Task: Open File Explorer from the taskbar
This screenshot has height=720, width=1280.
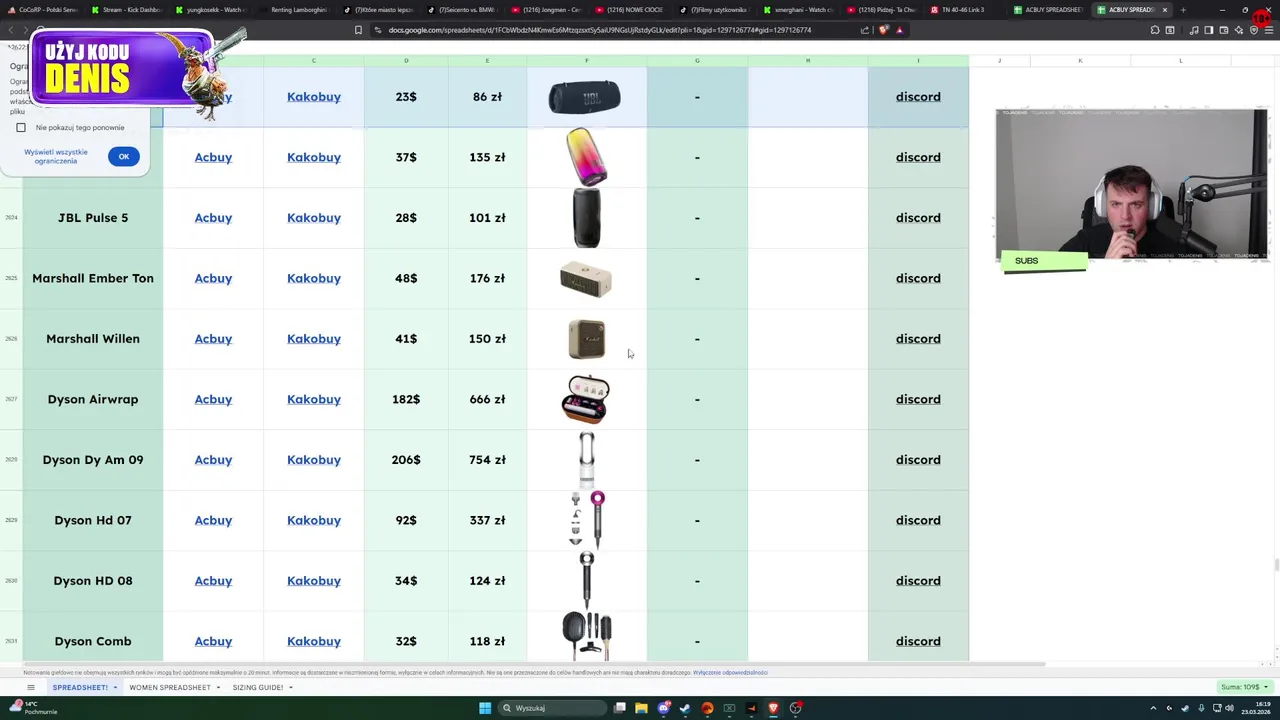Action: tap(641, 708)
